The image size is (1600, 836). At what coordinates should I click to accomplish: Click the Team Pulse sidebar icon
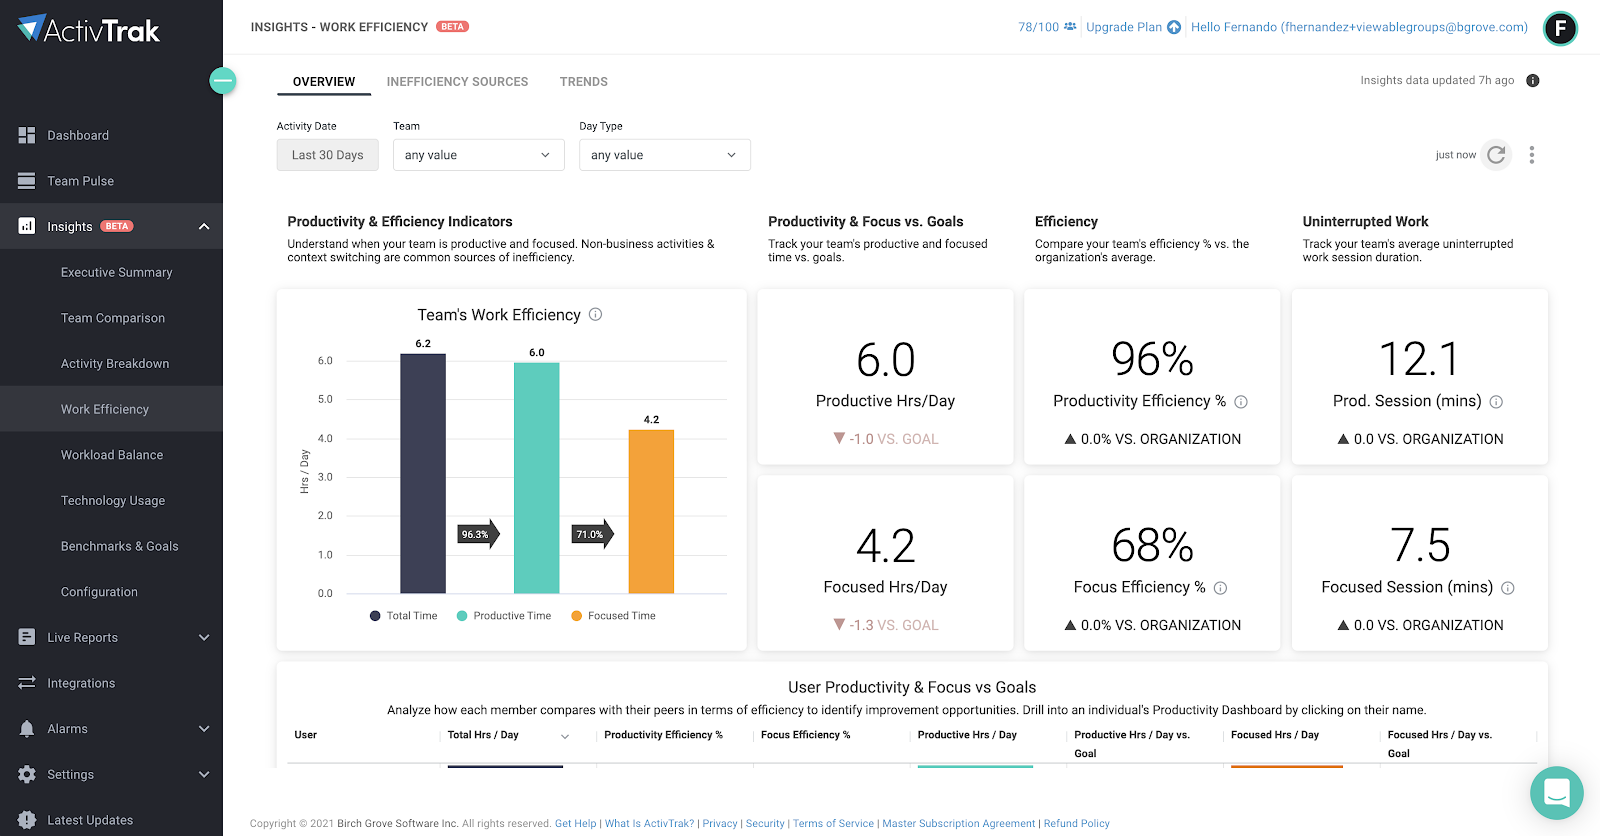coord(27,181)
